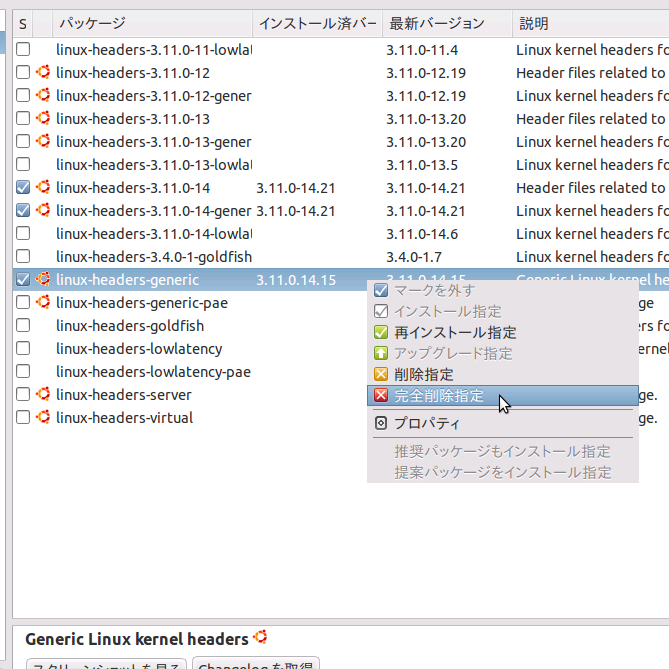669x669 pixels.
Task: Click Ubuntu icon beside linux-headers-server
Action: 43,394
